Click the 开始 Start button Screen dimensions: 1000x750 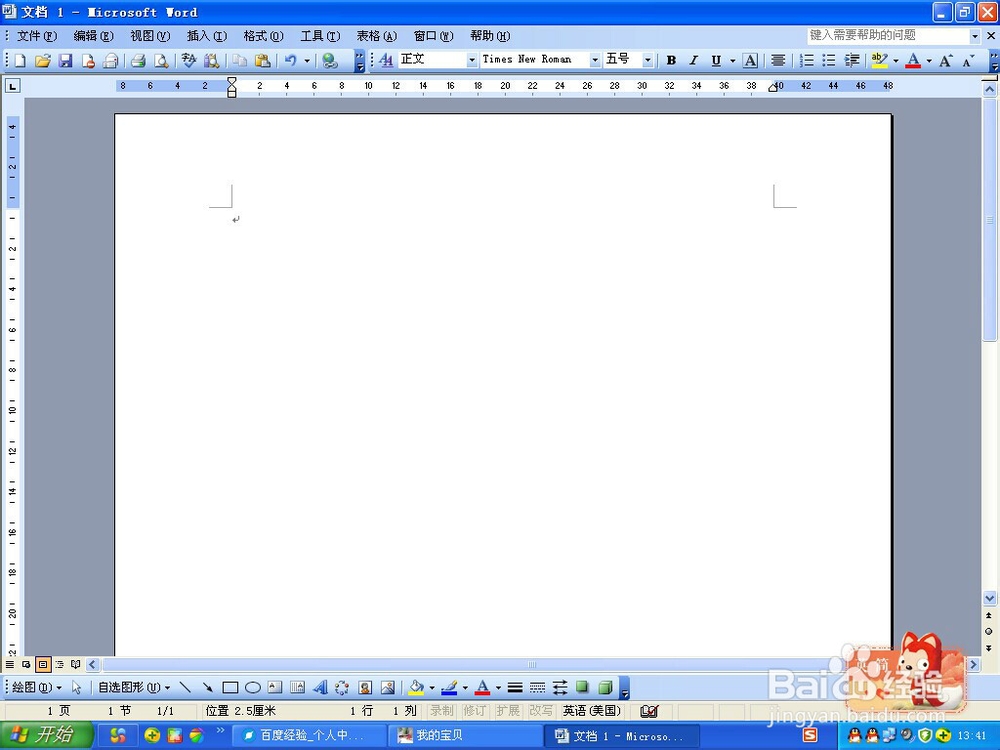[46, 735]
